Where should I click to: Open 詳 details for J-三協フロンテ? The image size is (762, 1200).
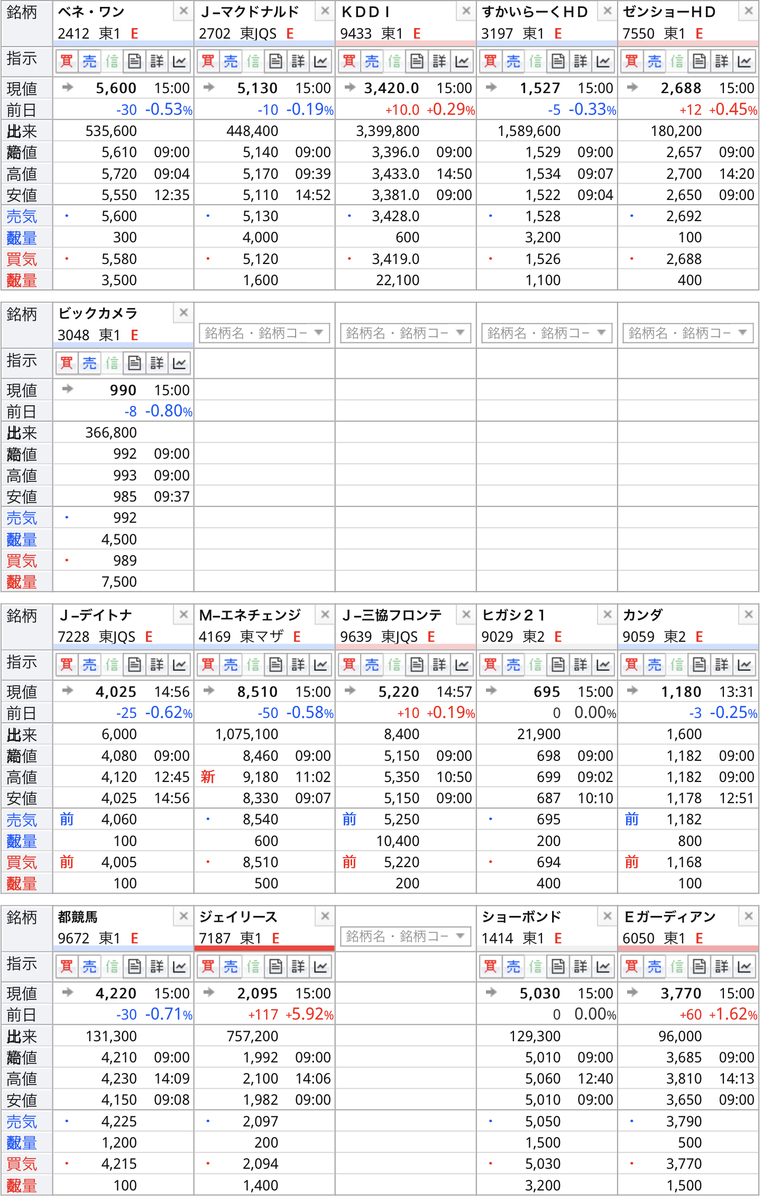point(439,664)
